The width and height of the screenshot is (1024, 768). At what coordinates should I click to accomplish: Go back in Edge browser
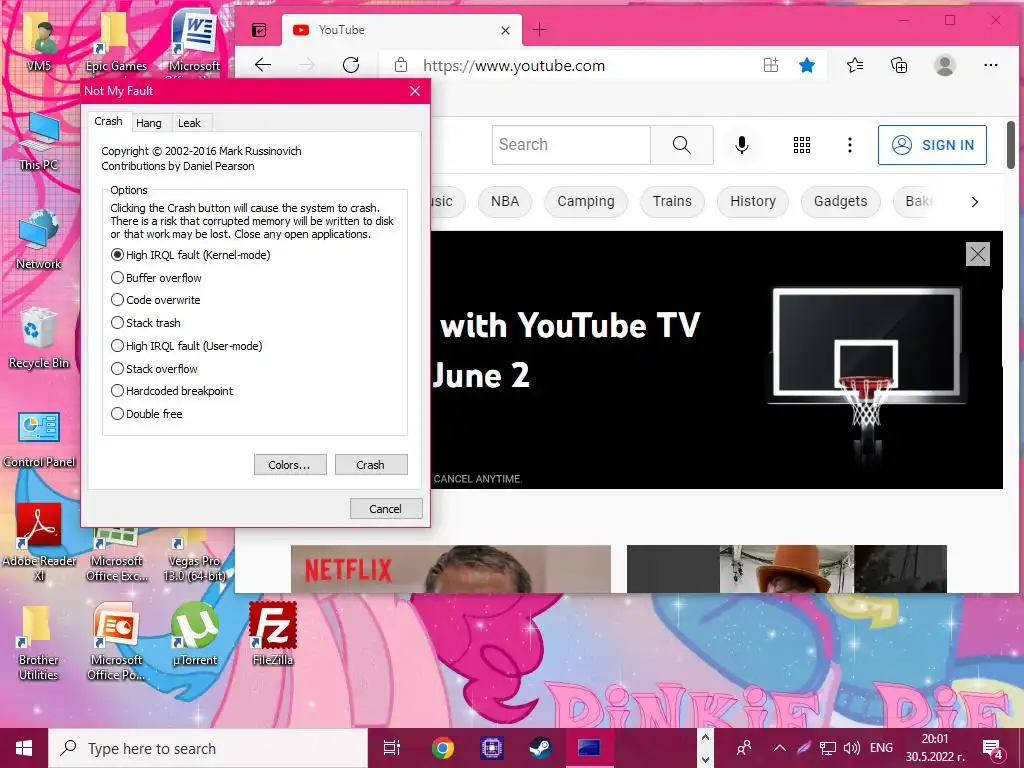(263, 65)
